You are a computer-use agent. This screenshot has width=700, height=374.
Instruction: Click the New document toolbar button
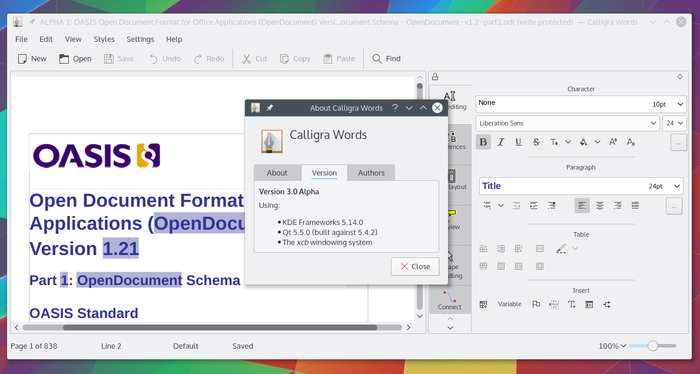32,58
